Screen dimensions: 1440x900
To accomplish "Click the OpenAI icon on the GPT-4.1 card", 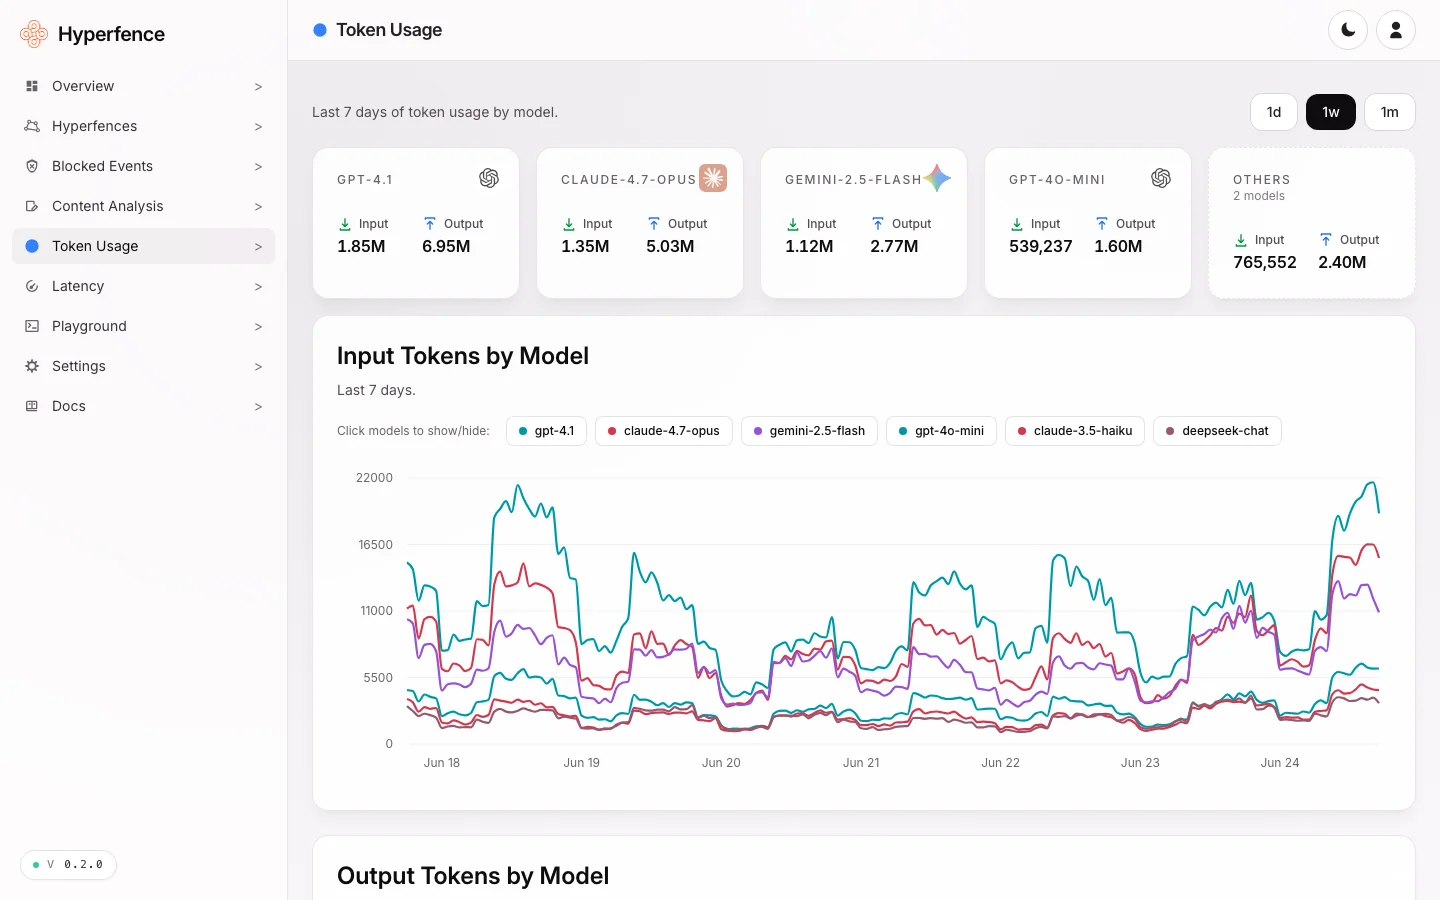I will click(489, 178).
